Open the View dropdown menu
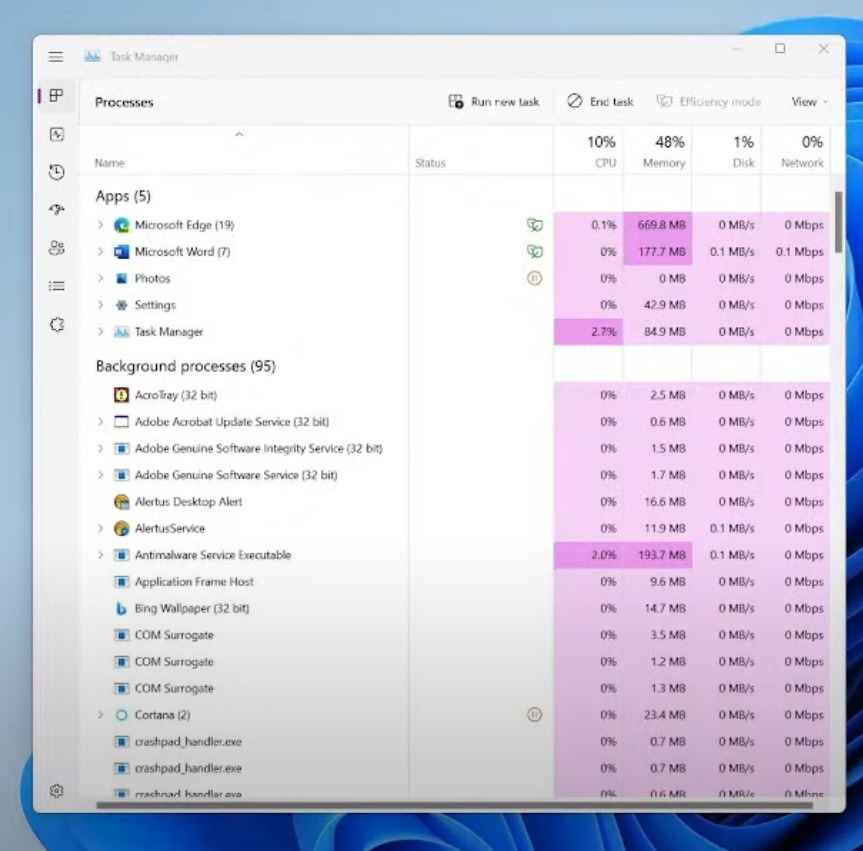The width and height of the screenshot is (863, 851). coord(809,102)
